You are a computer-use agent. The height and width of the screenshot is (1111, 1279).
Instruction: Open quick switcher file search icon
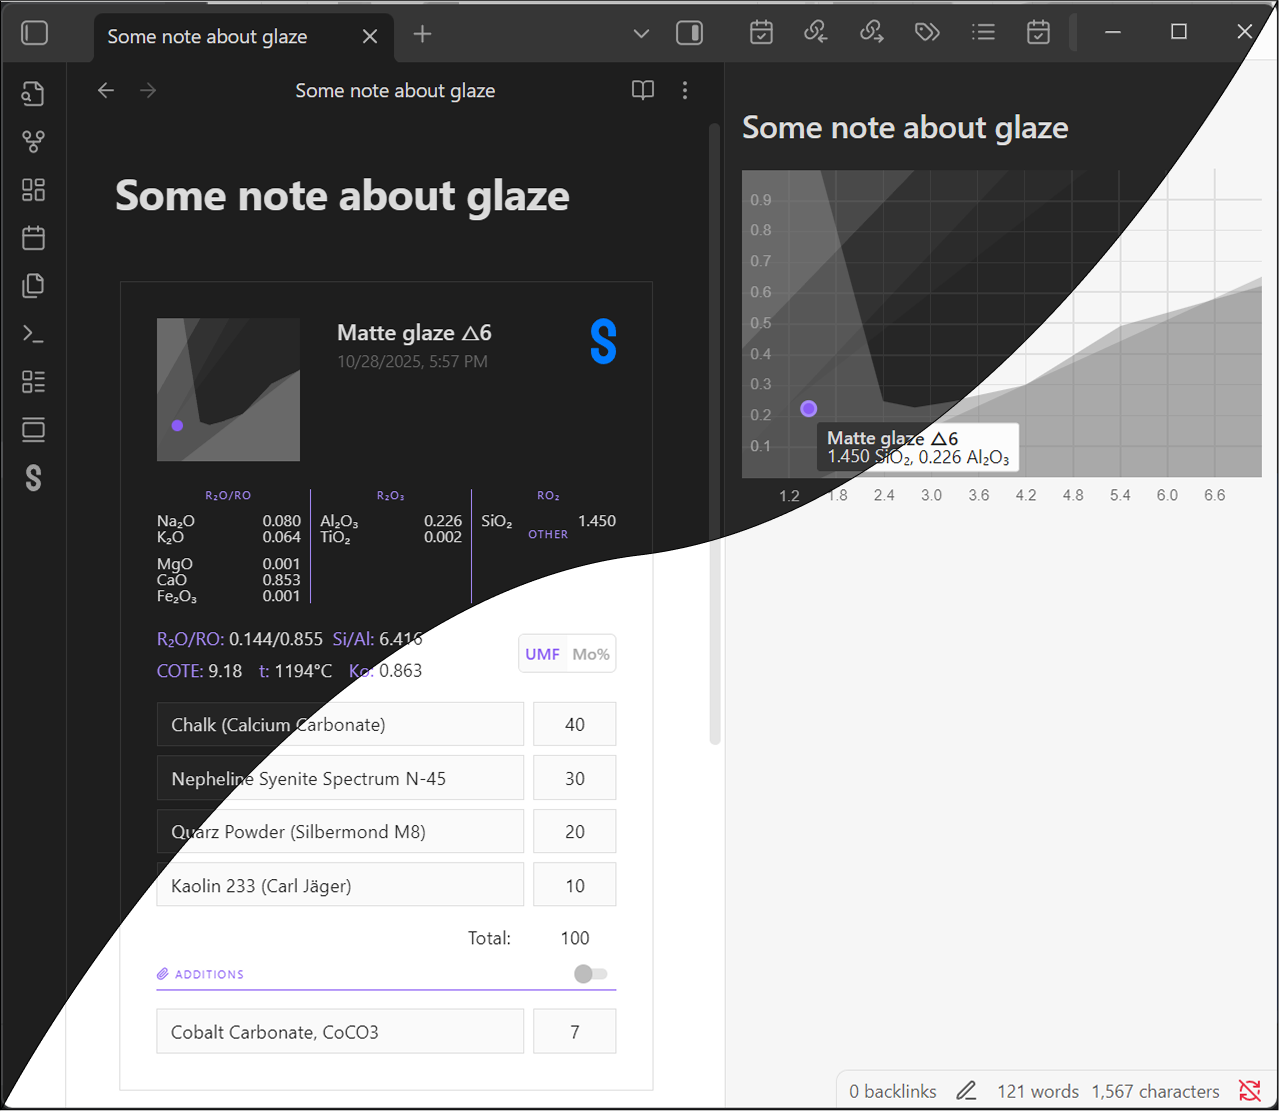pos(33,93)
